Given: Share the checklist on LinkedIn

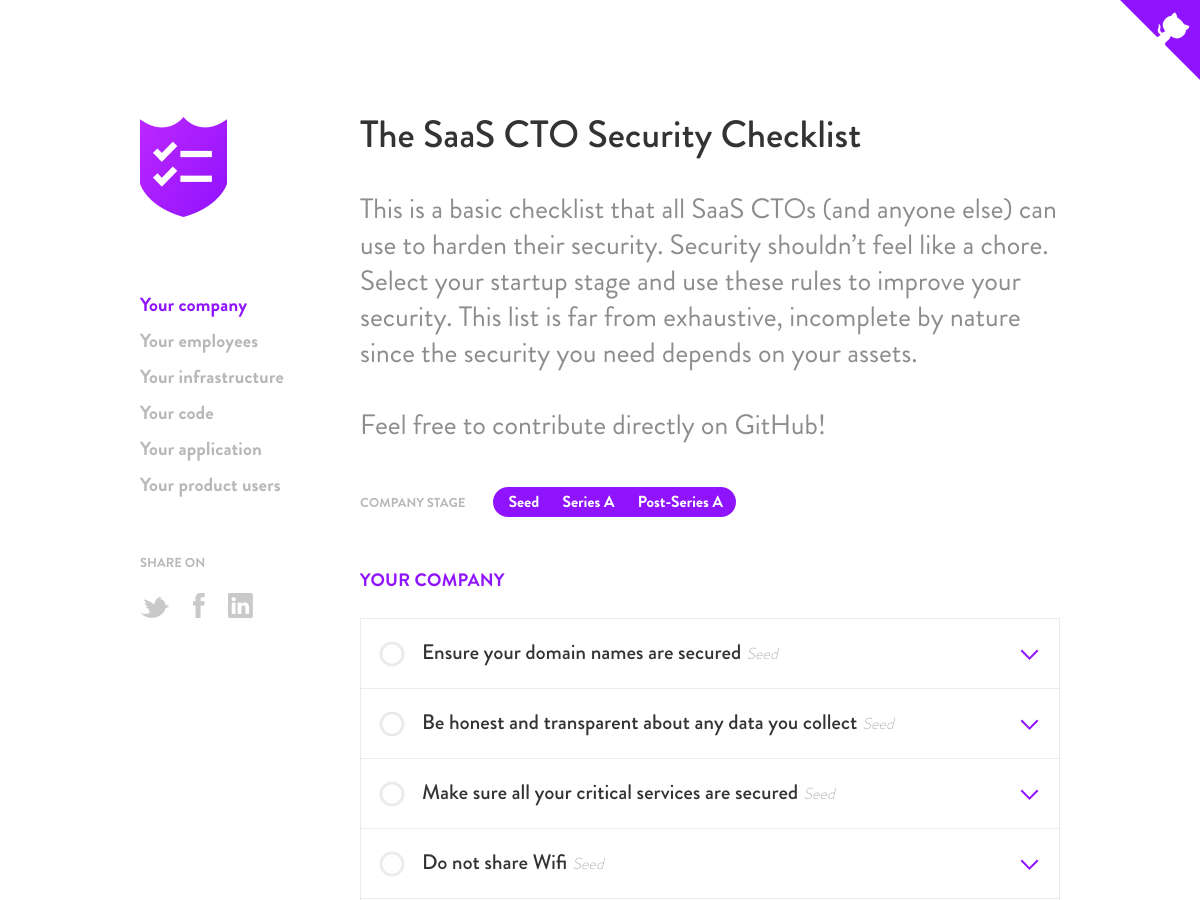Looking at the screenshot, I should [240, 605].
